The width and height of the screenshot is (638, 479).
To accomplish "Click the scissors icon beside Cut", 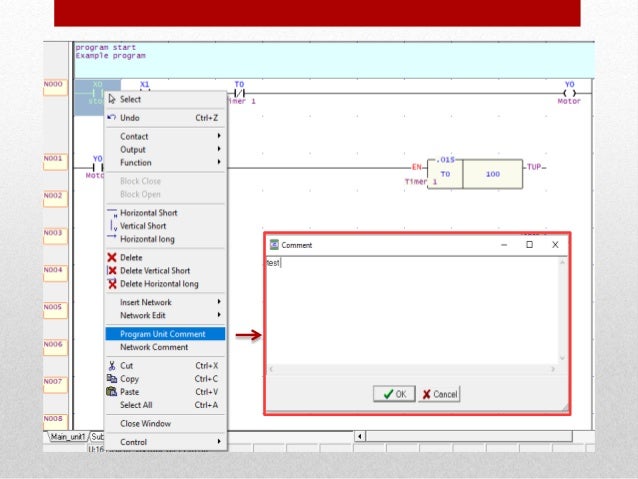I will tap(111, 365).
